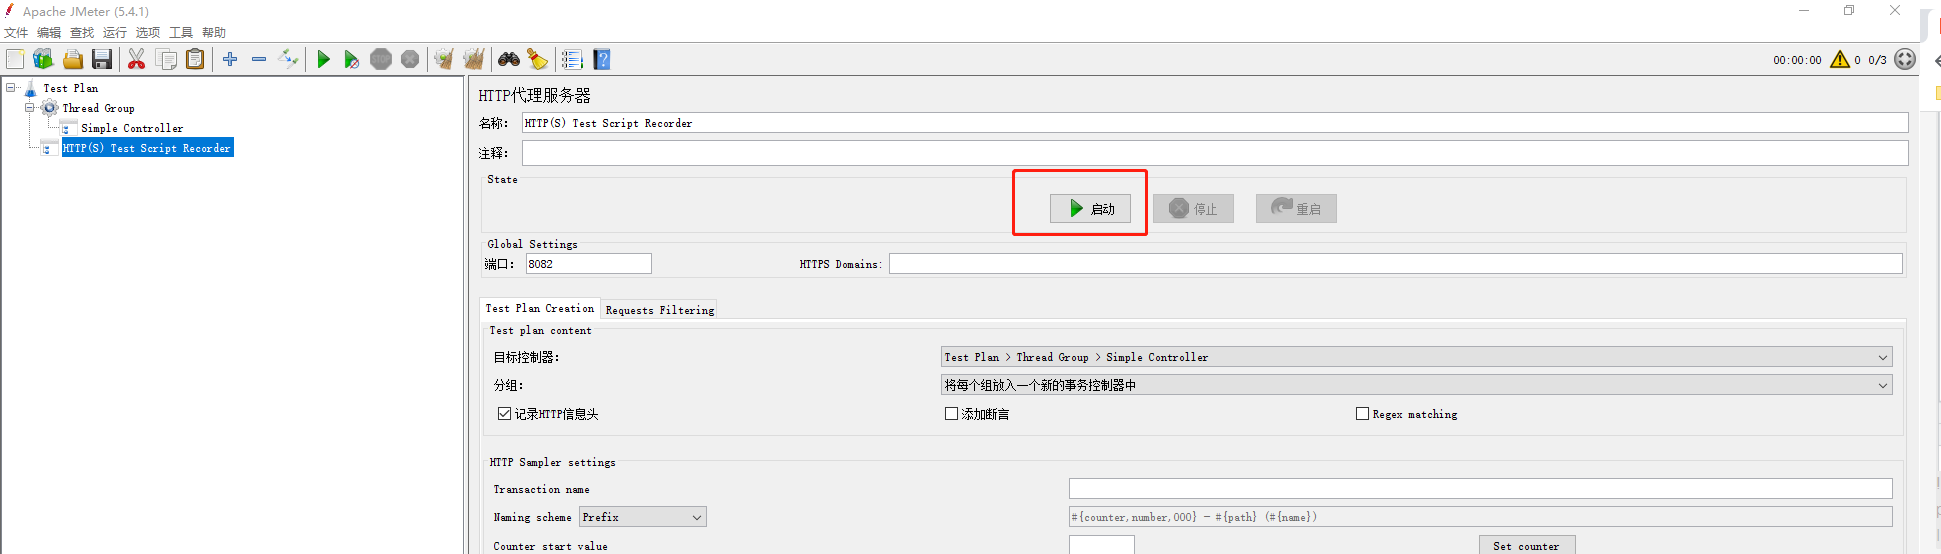
Task: Start the test with green arrow toolbar icon
Action: click(323, 59)
